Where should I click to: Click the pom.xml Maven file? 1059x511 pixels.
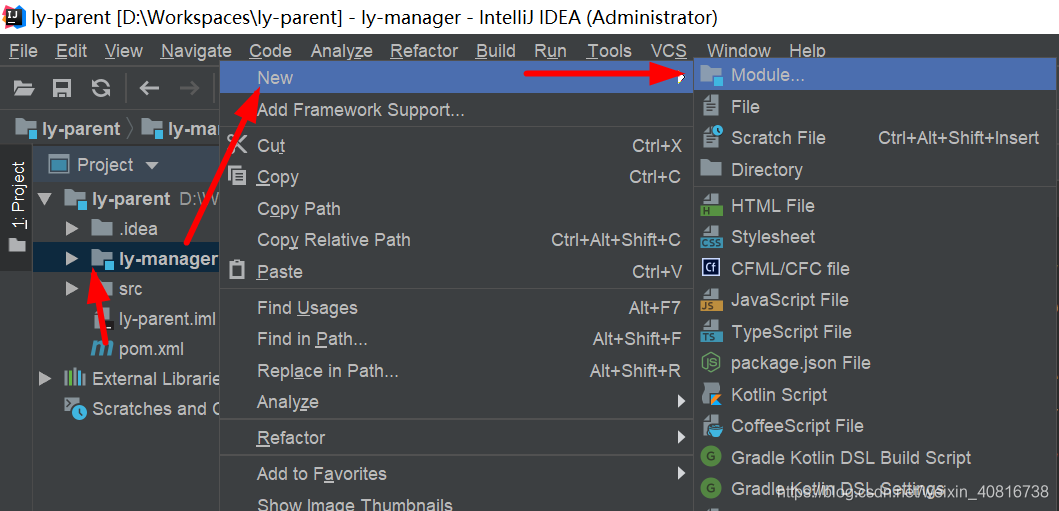150,349
